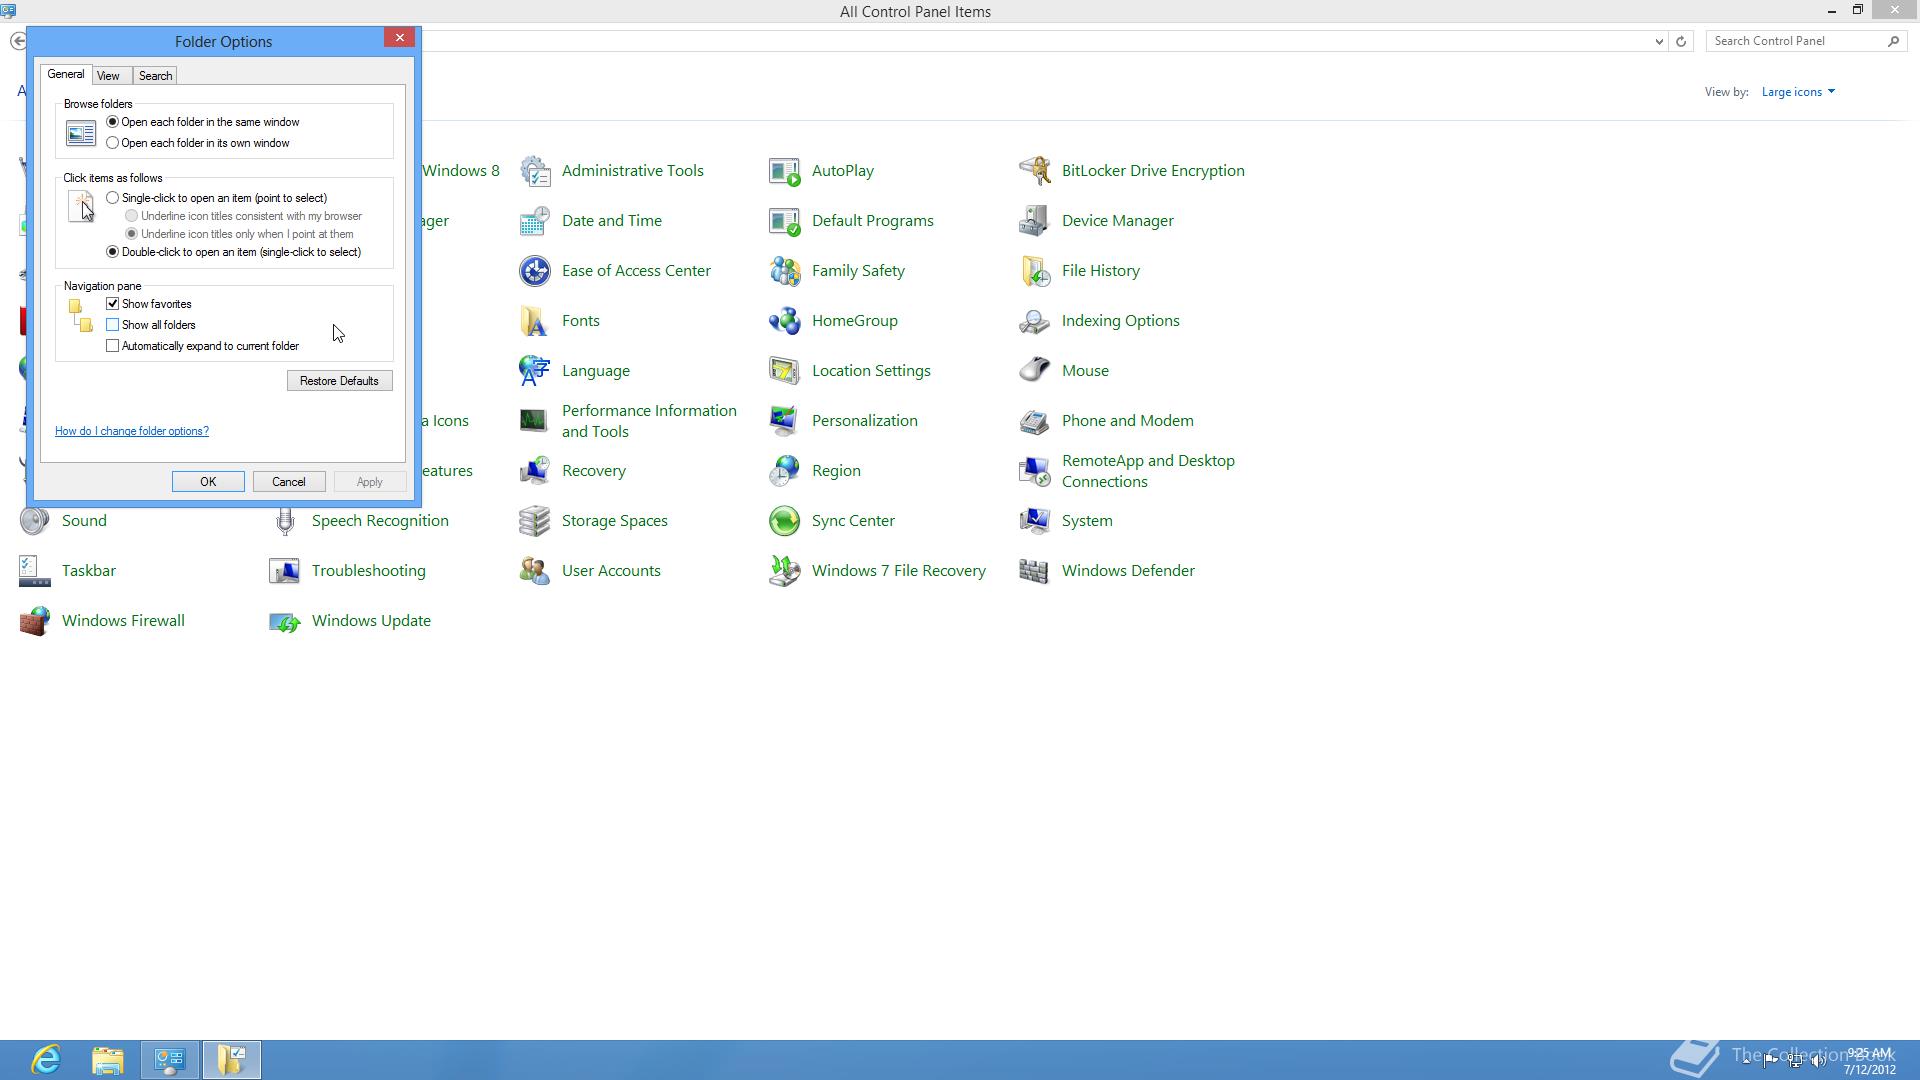Open the Indexing Options icon
Image resolution: width=1920 pixels, height=1080 pixels.
tap(1035, 321)
